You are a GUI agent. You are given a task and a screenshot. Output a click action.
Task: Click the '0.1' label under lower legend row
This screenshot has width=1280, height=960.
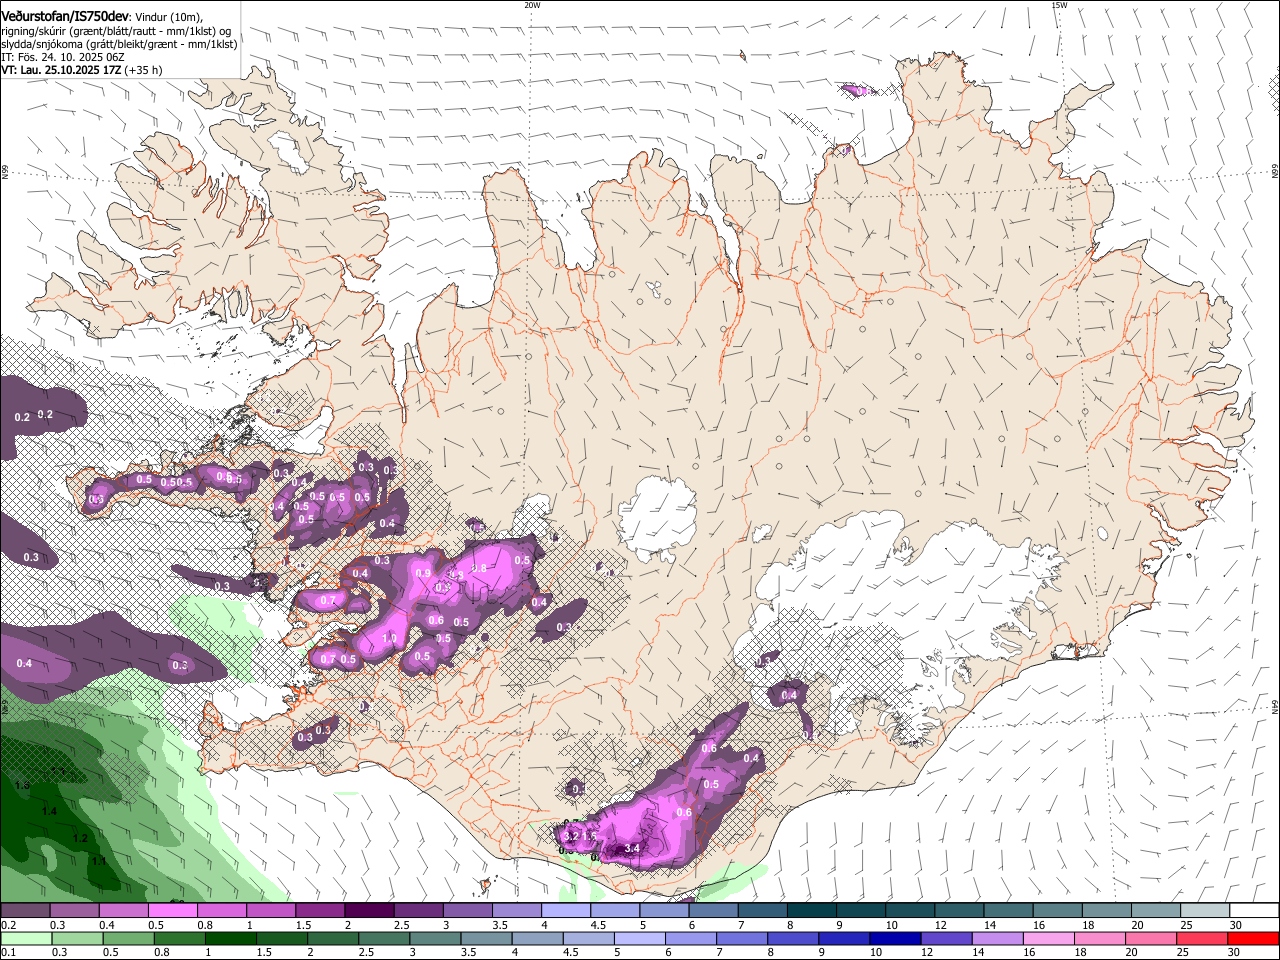click(9, 953)
